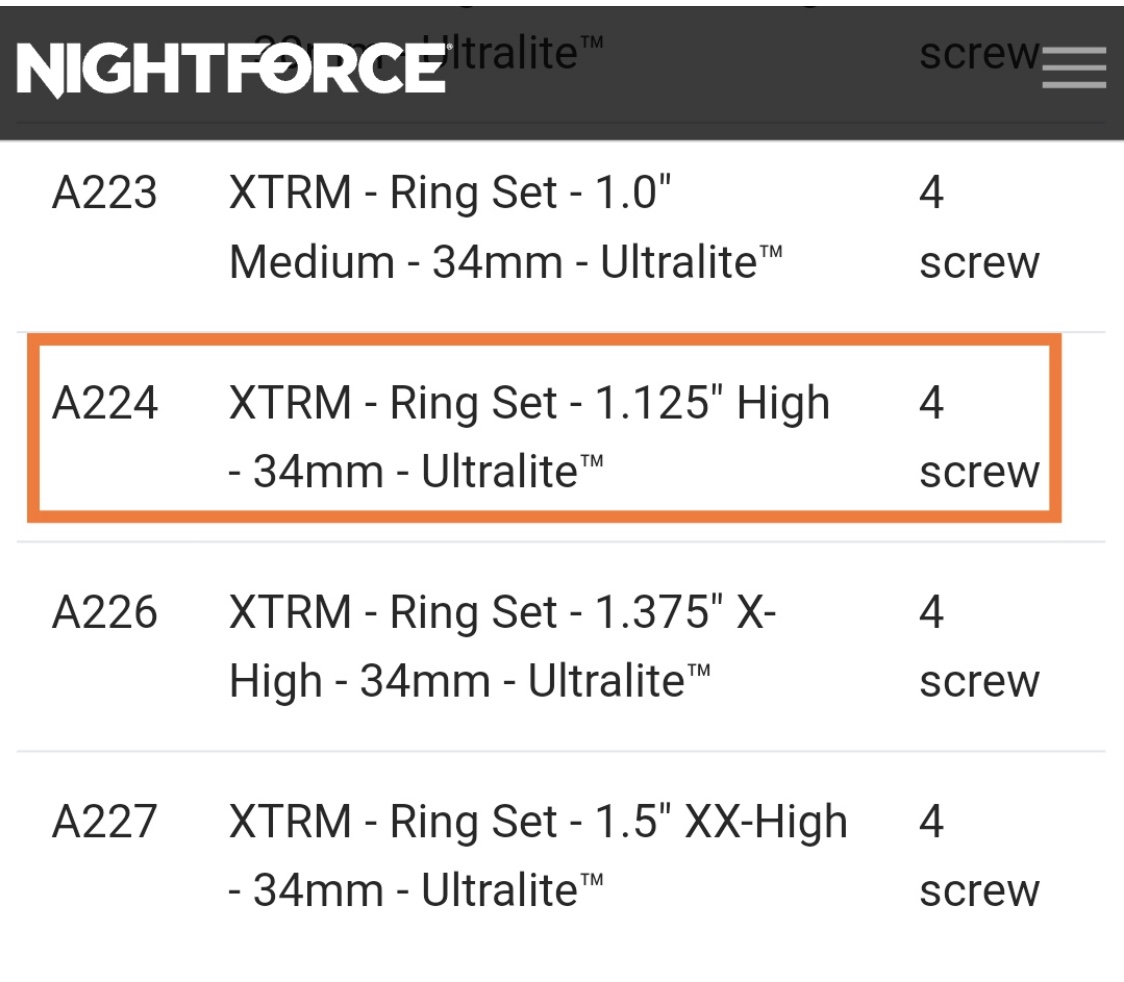Click "XTRM - Ring Set - 1.125" High" text
Image resolution: width=1124 pixels, height=982 pixels.
(529, 403)
